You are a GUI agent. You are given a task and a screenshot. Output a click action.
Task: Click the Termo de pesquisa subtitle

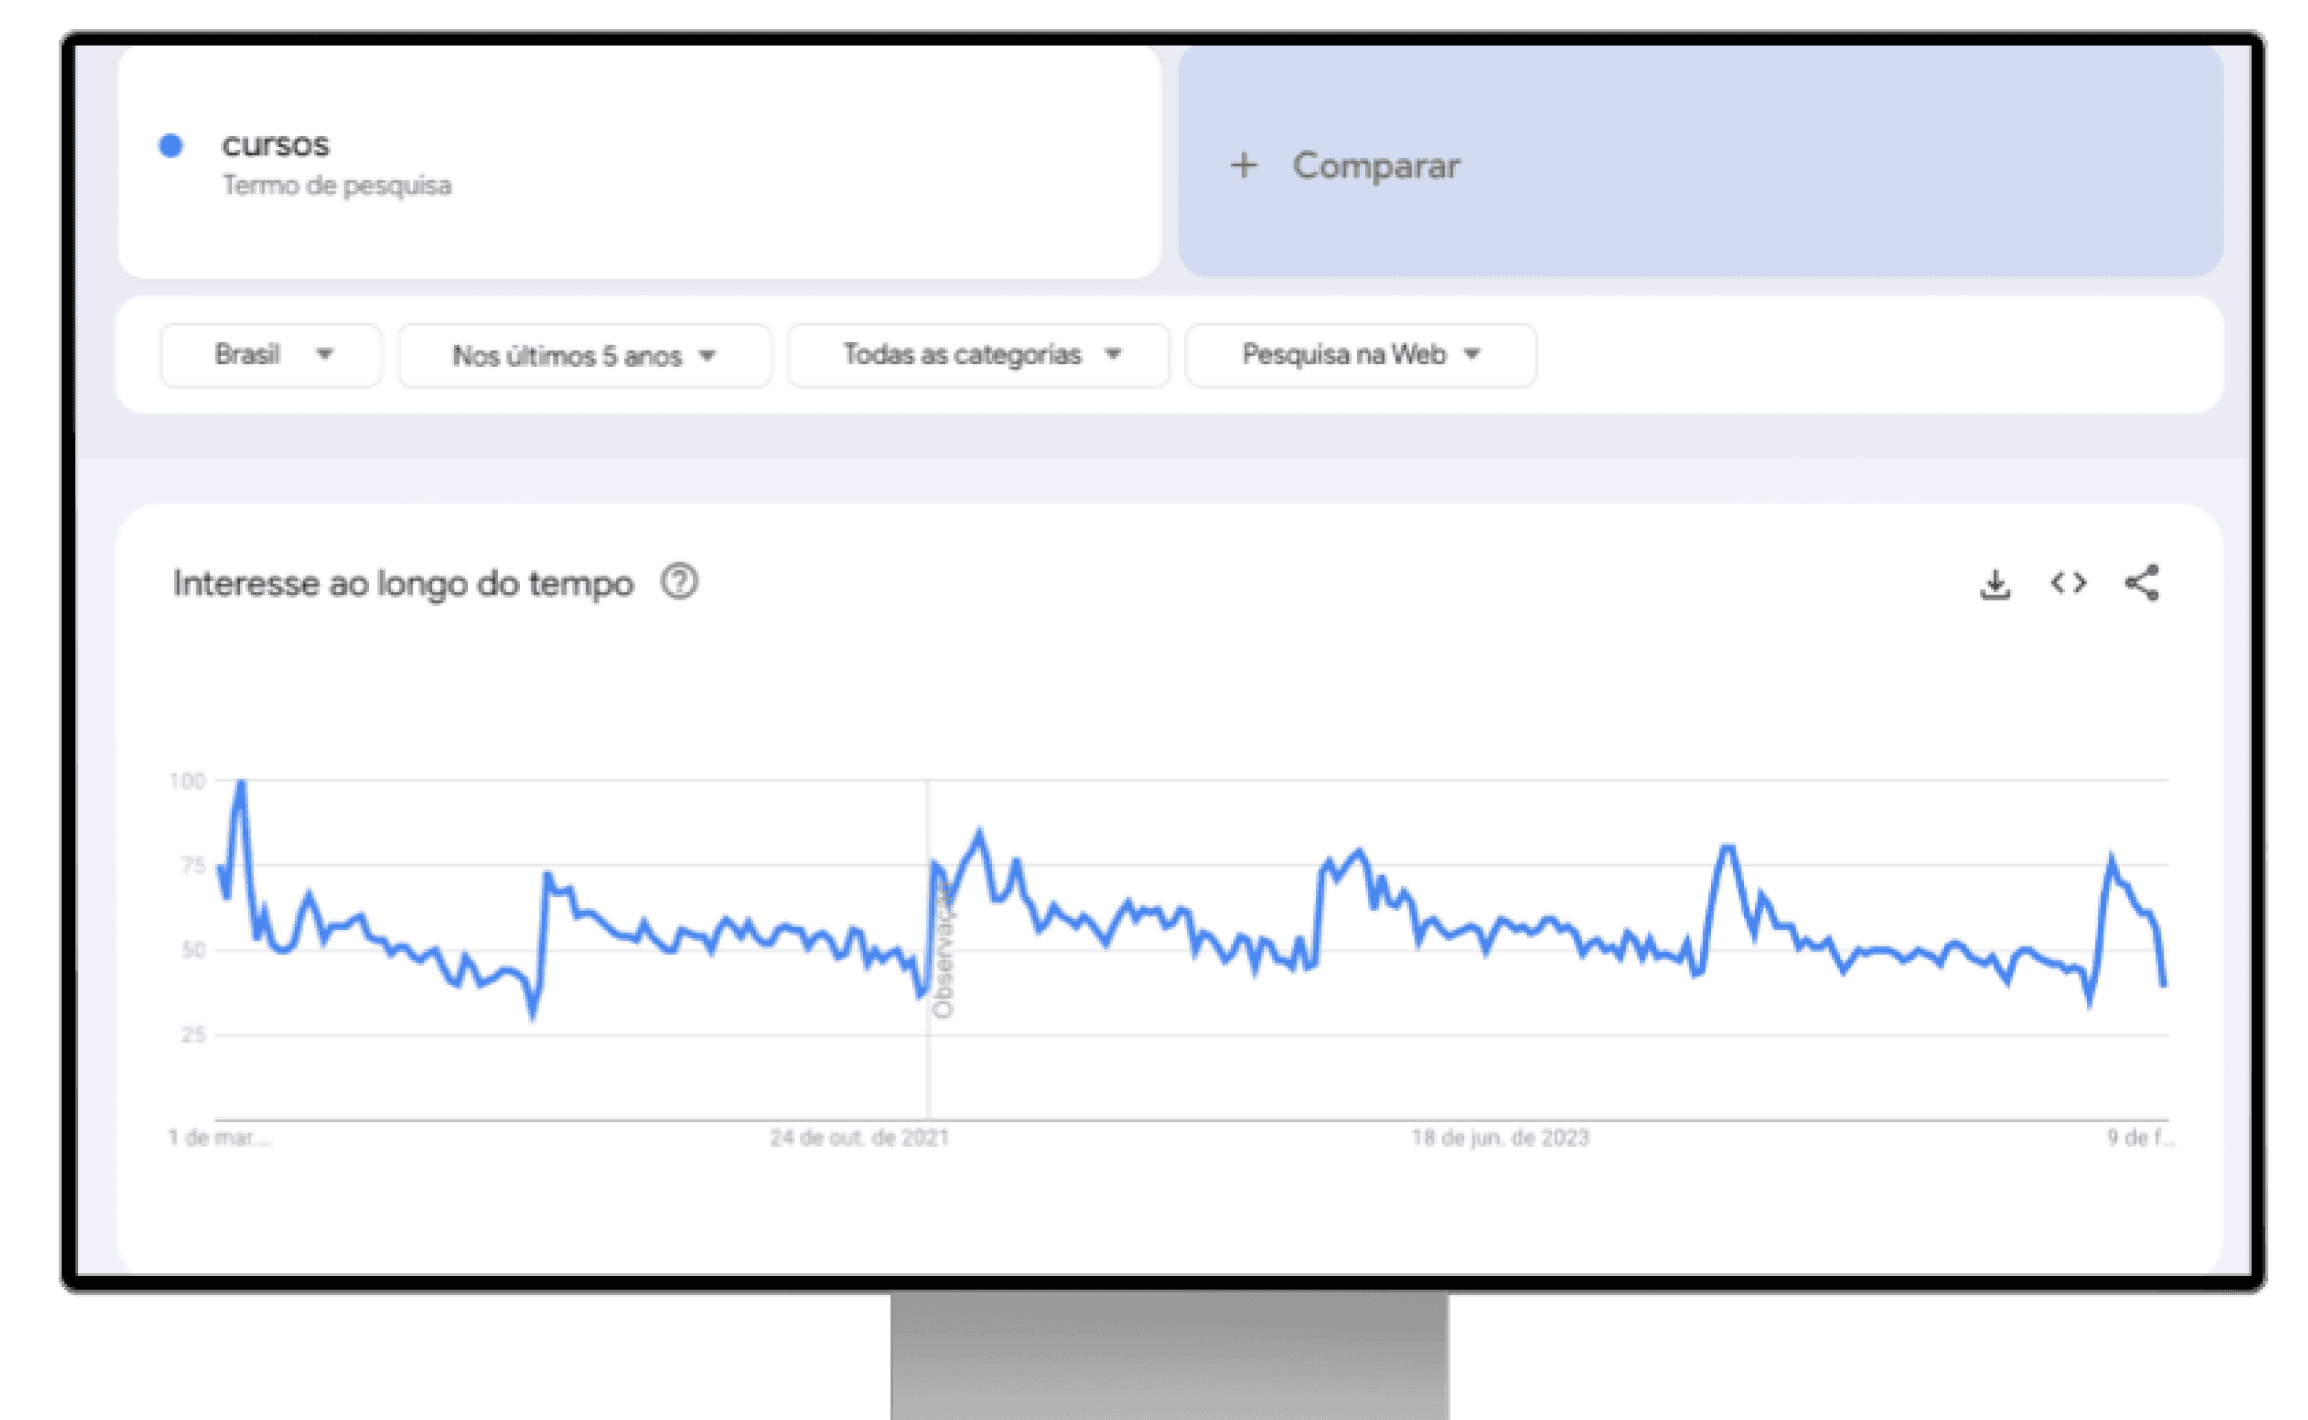[x=336, y=186]
